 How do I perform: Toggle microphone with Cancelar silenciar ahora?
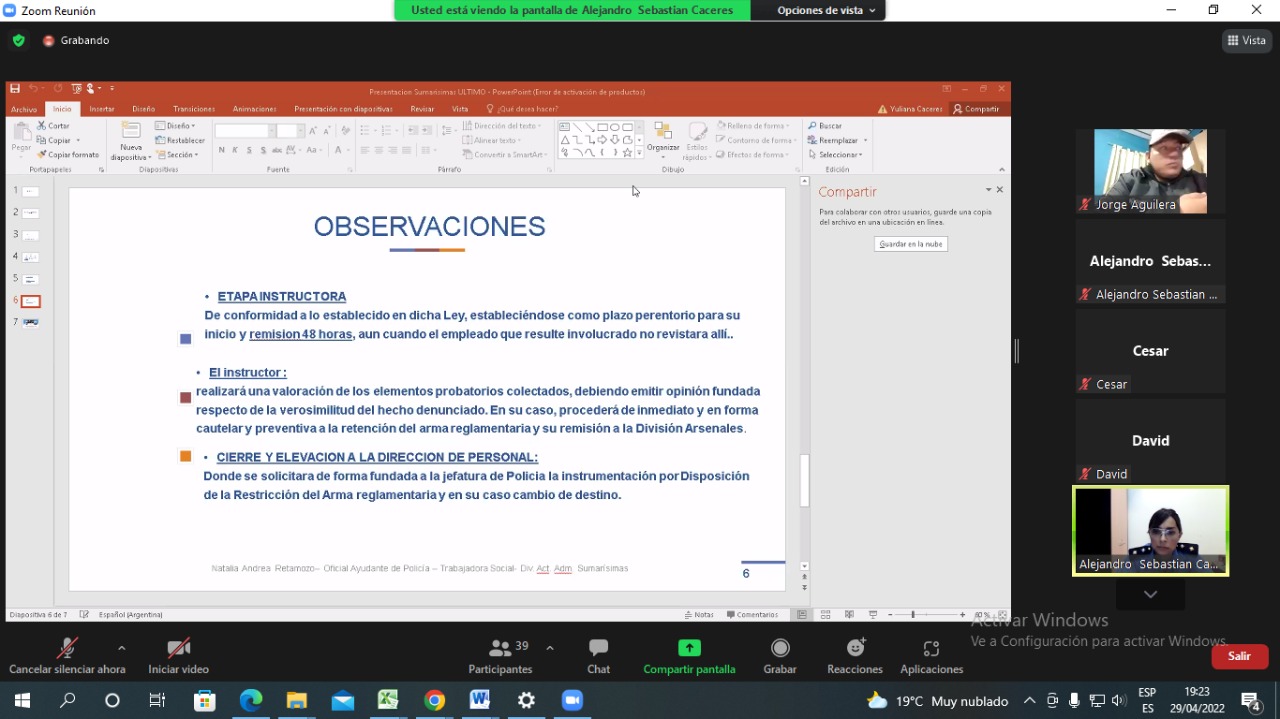coord(67,649)
